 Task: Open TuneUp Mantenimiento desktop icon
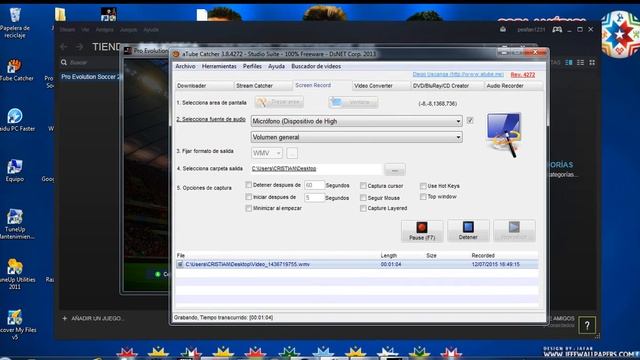coord(15,224)
